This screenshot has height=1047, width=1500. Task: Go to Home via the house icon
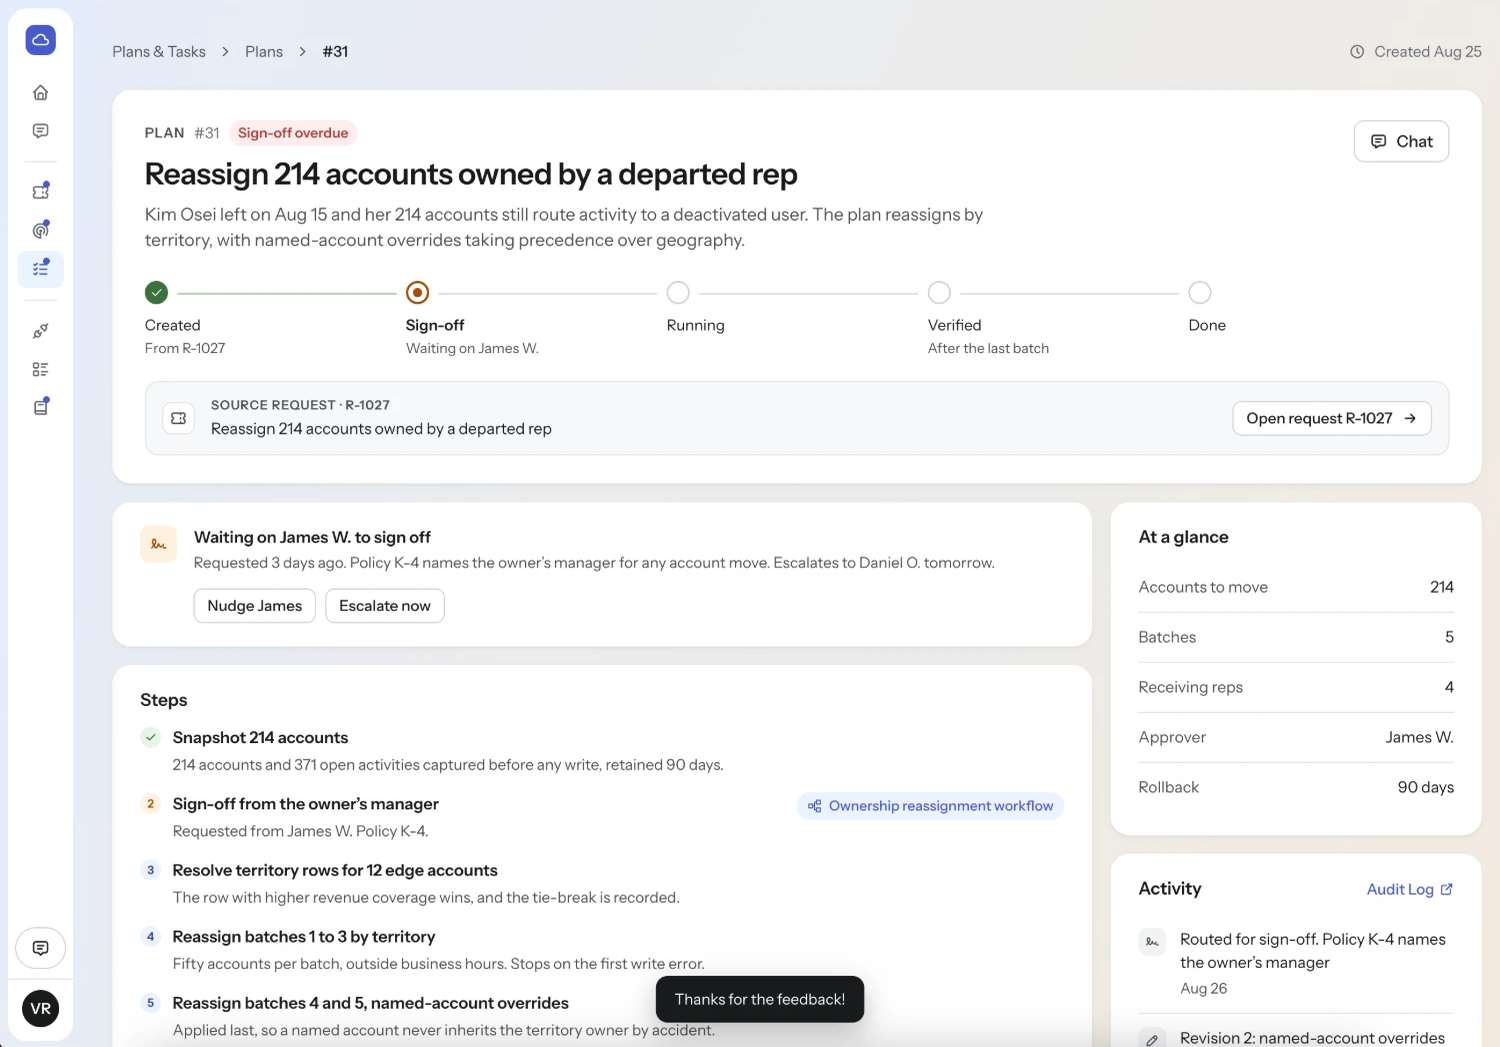pos(40,93)
